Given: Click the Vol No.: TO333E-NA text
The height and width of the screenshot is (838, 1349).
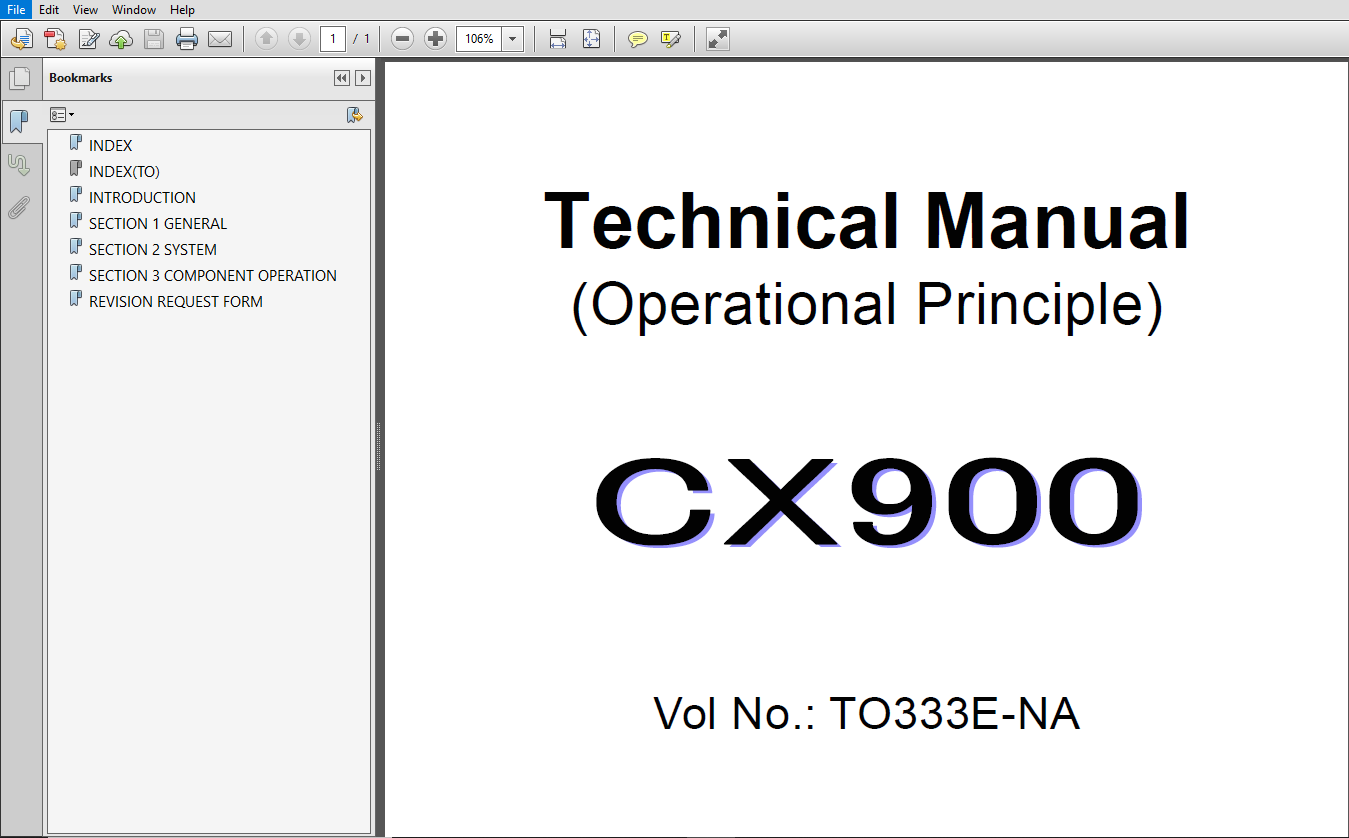Looking at the screenshot, I should point(867,714).
